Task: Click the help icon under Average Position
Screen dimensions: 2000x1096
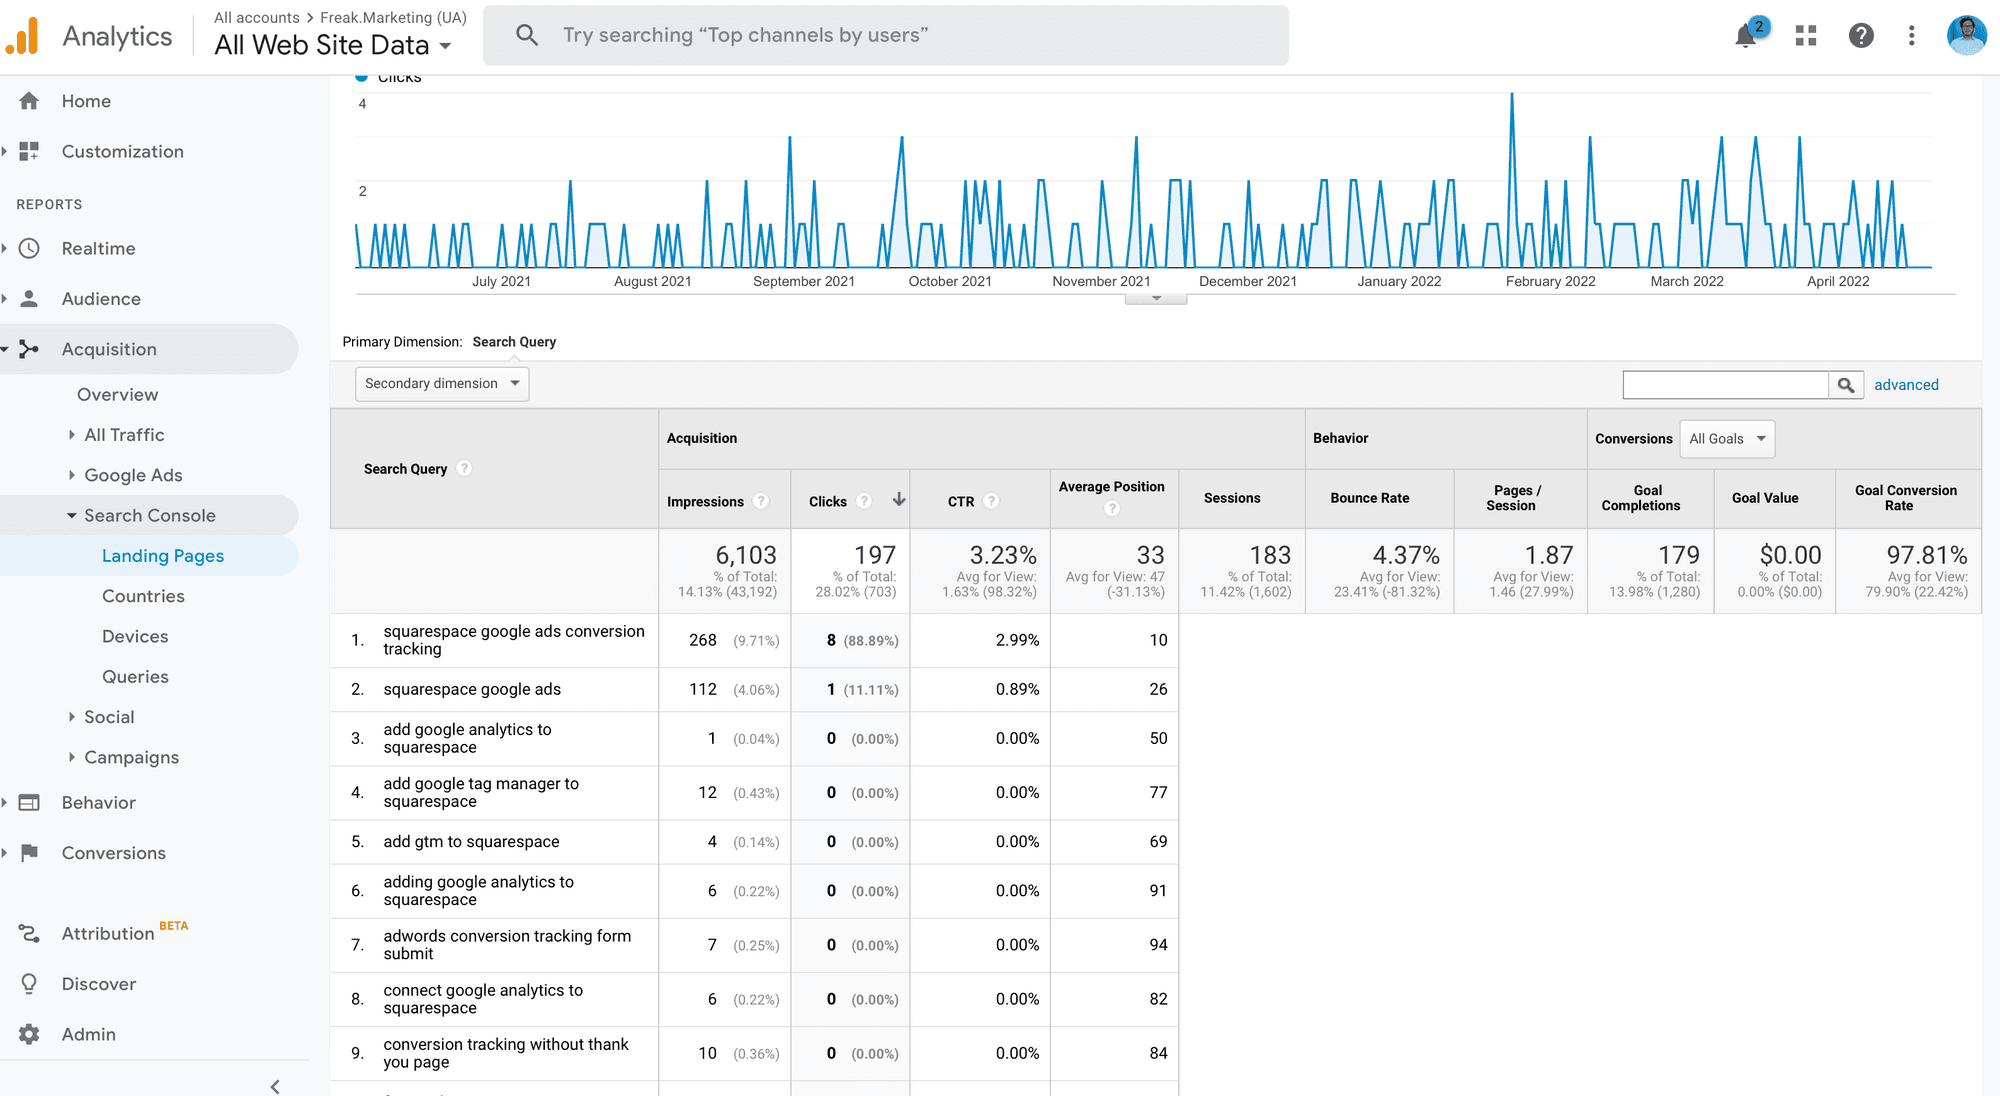Action: (1112, 508)
